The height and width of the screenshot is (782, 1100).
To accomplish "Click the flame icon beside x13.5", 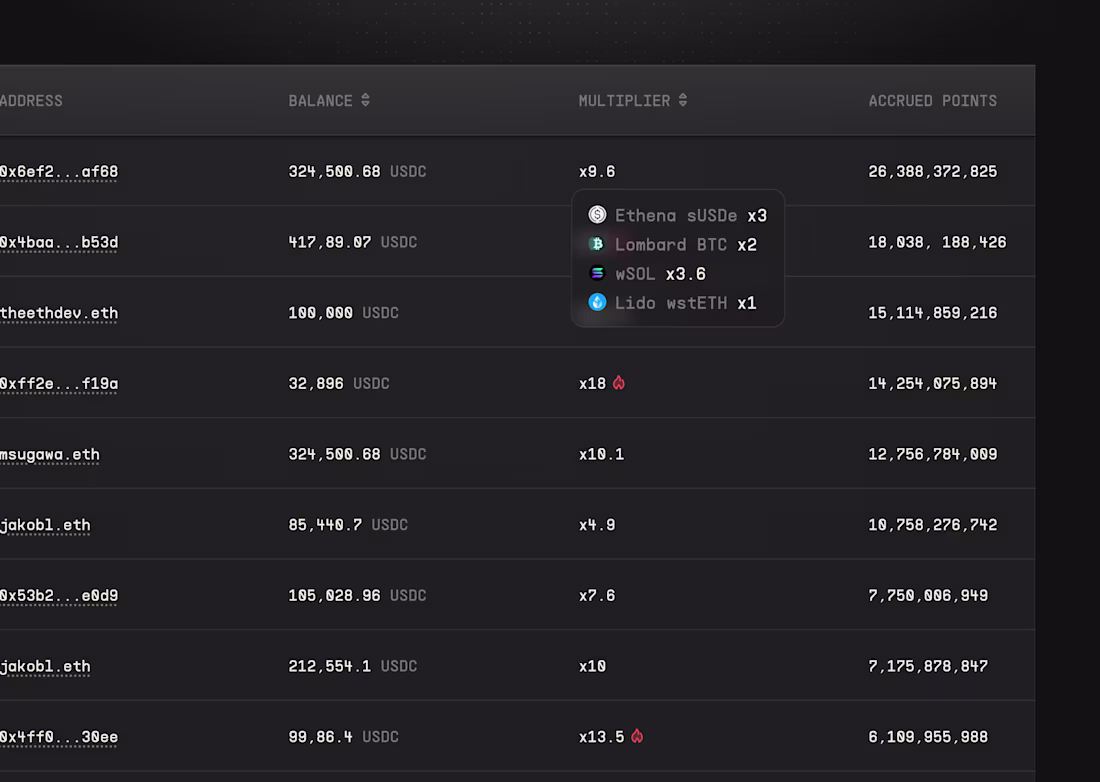I will point(637,736).
